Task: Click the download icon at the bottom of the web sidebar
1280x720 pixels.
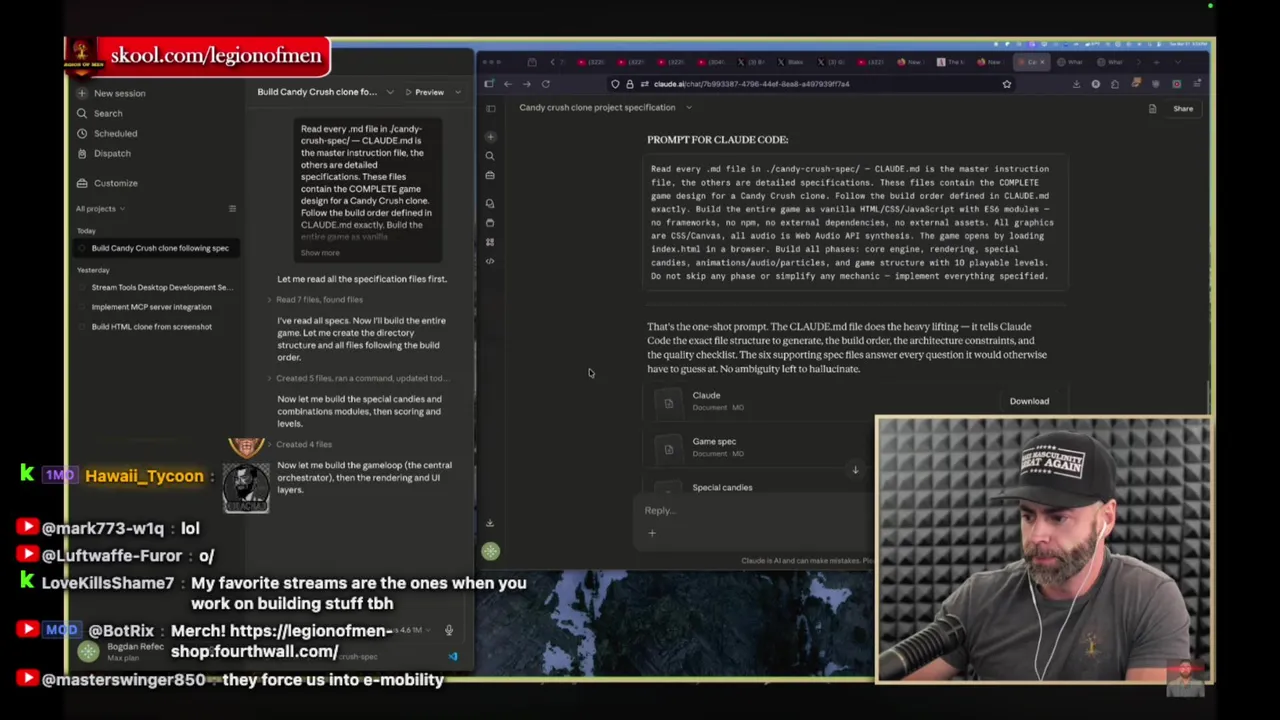Action: [x=490, y=523]
